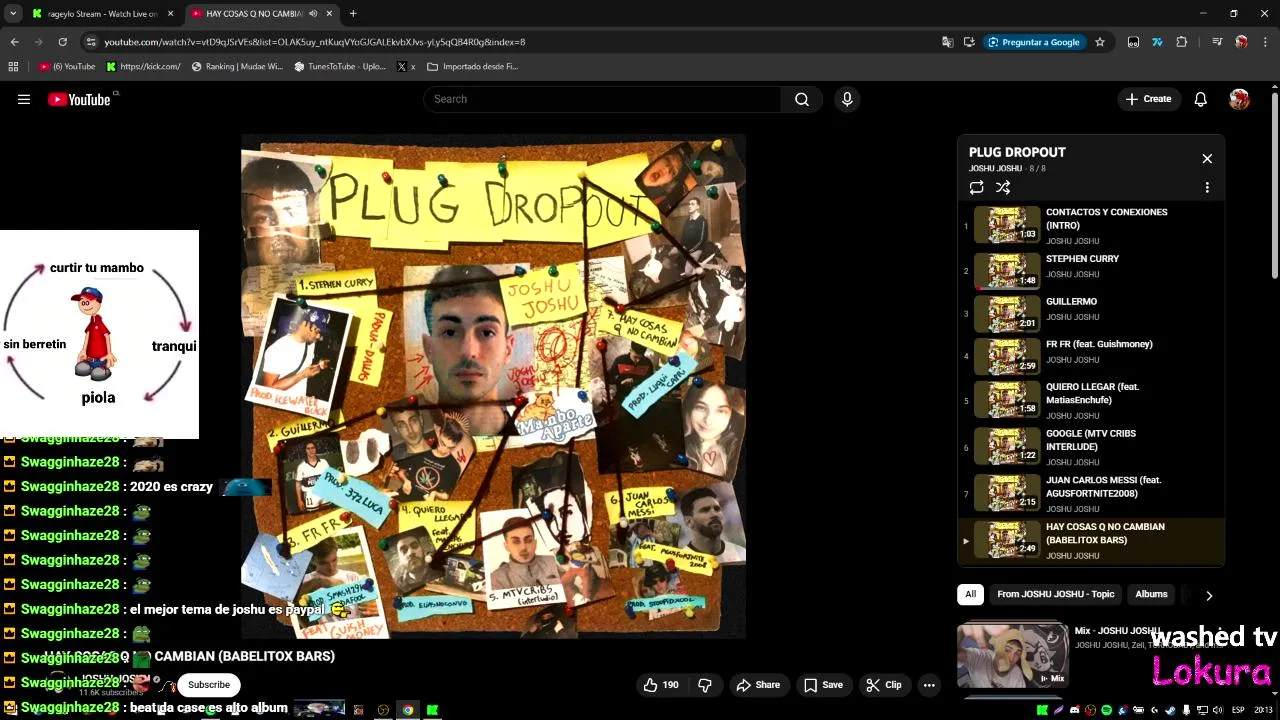Close the PLUG DROPOUT playlist panel

click(x=1207, y=159)
